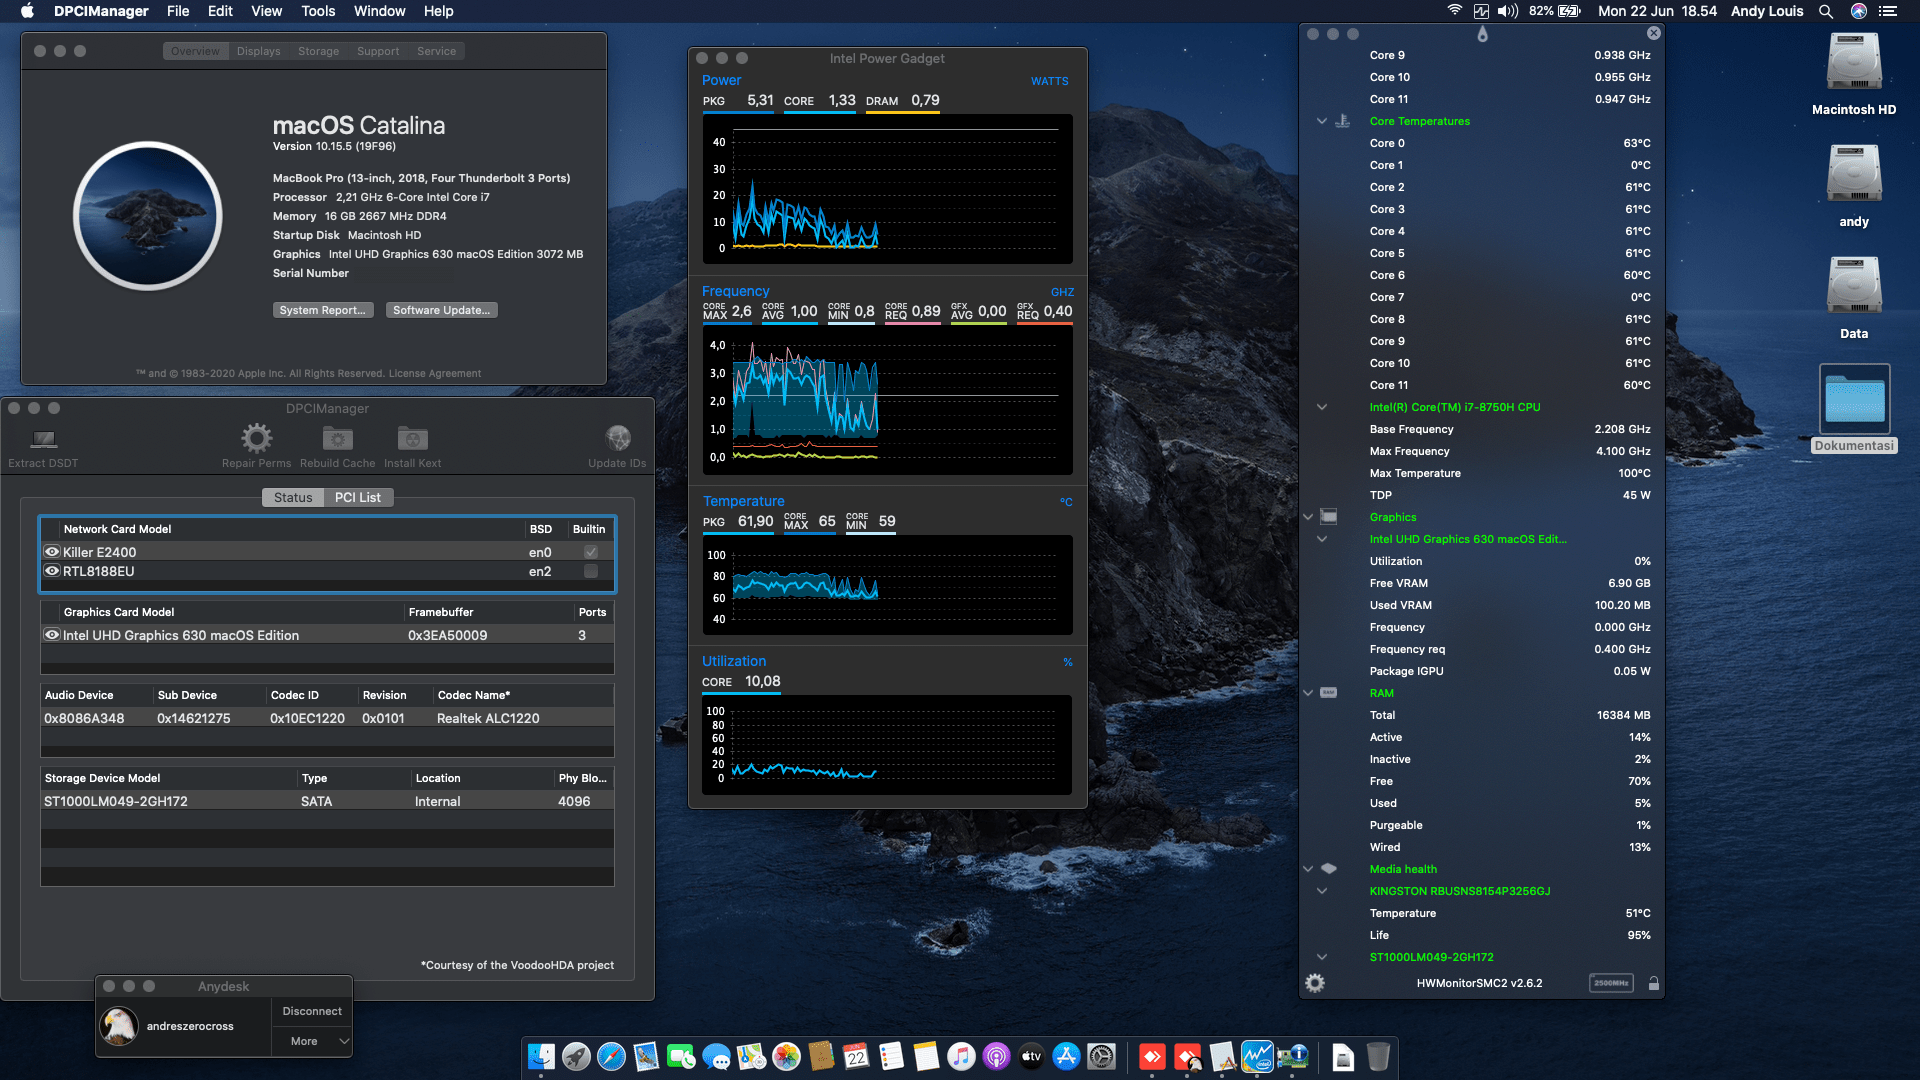Click the 2500MHz badge in HWMonitorSMC2
This screenshot has width=1920, height=1080.
(1611, 983)
